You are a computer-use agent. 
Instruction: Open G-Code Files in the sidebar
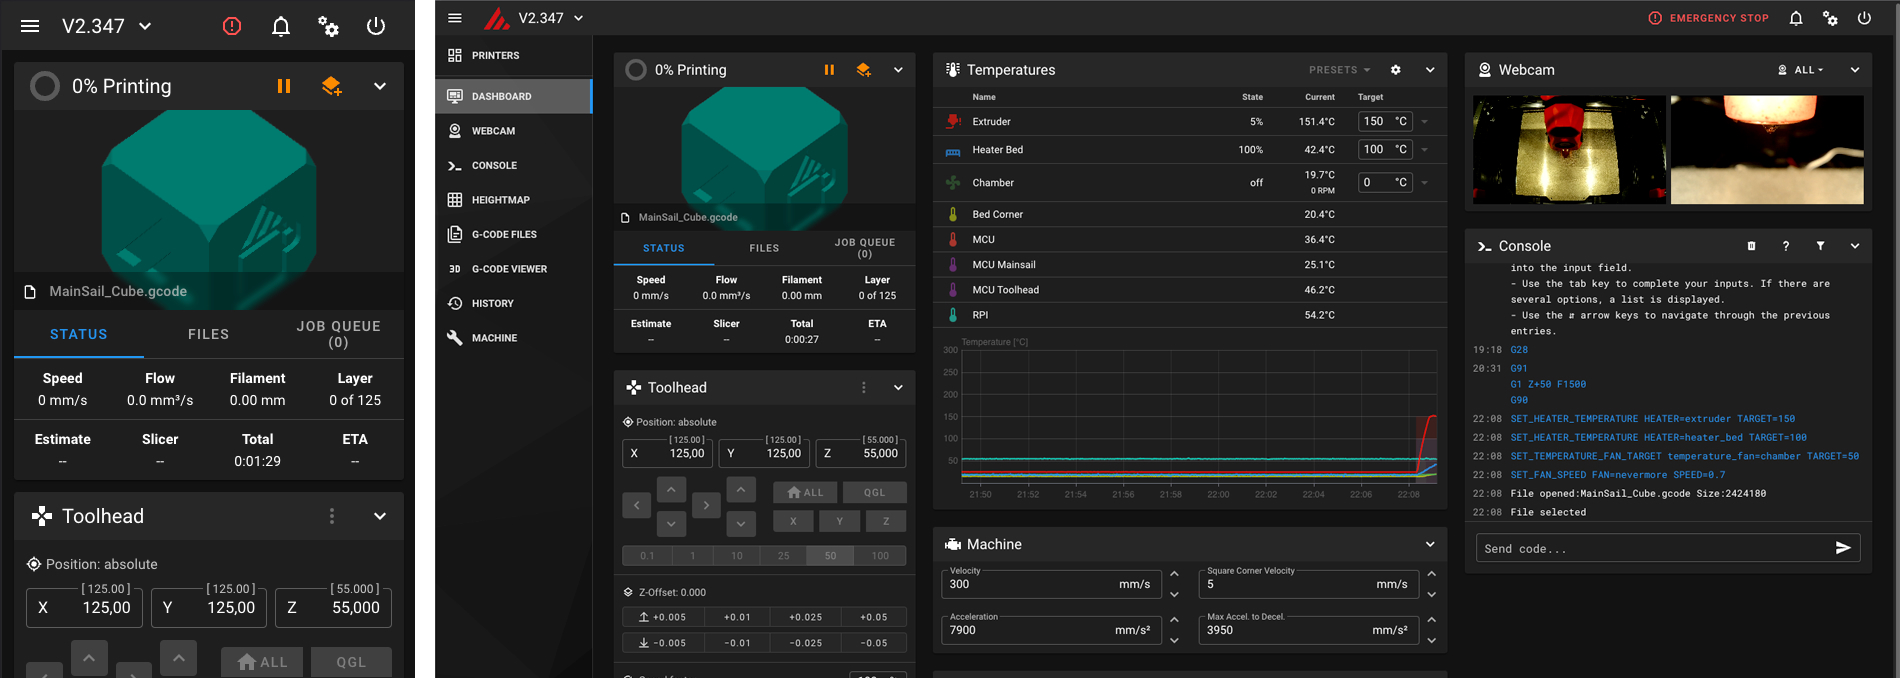click(x=504, y=235)
